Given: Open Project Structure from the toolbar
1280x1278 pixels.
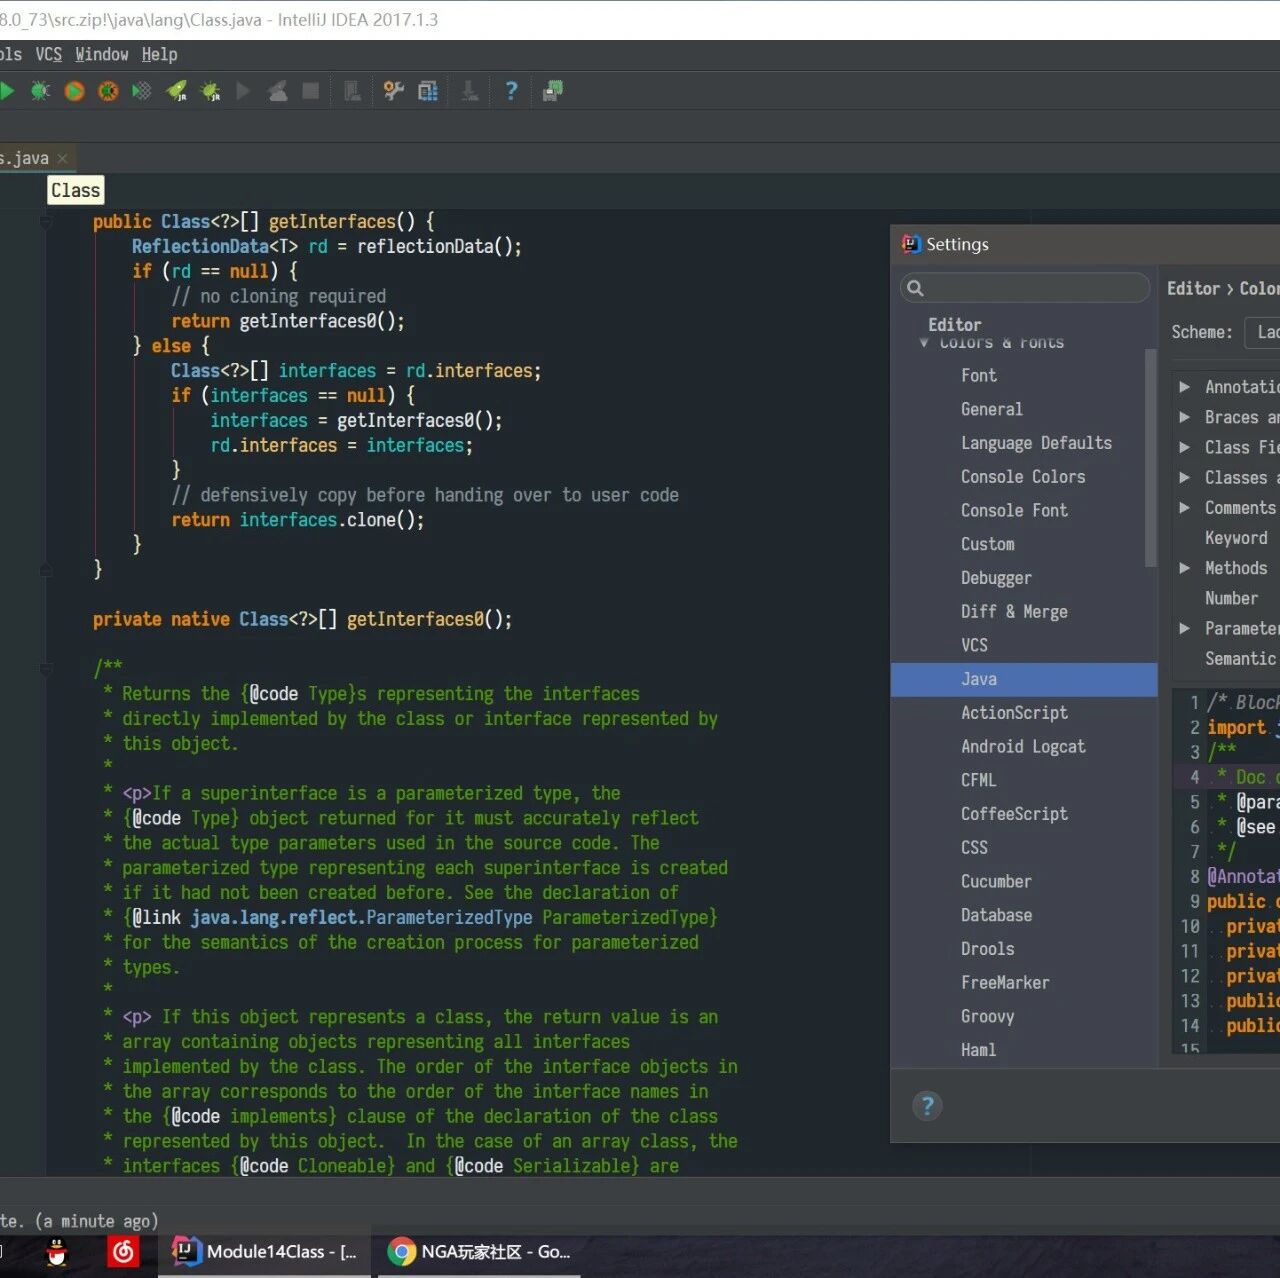Looking at the screenshot, I should click(x=428, y=91).
